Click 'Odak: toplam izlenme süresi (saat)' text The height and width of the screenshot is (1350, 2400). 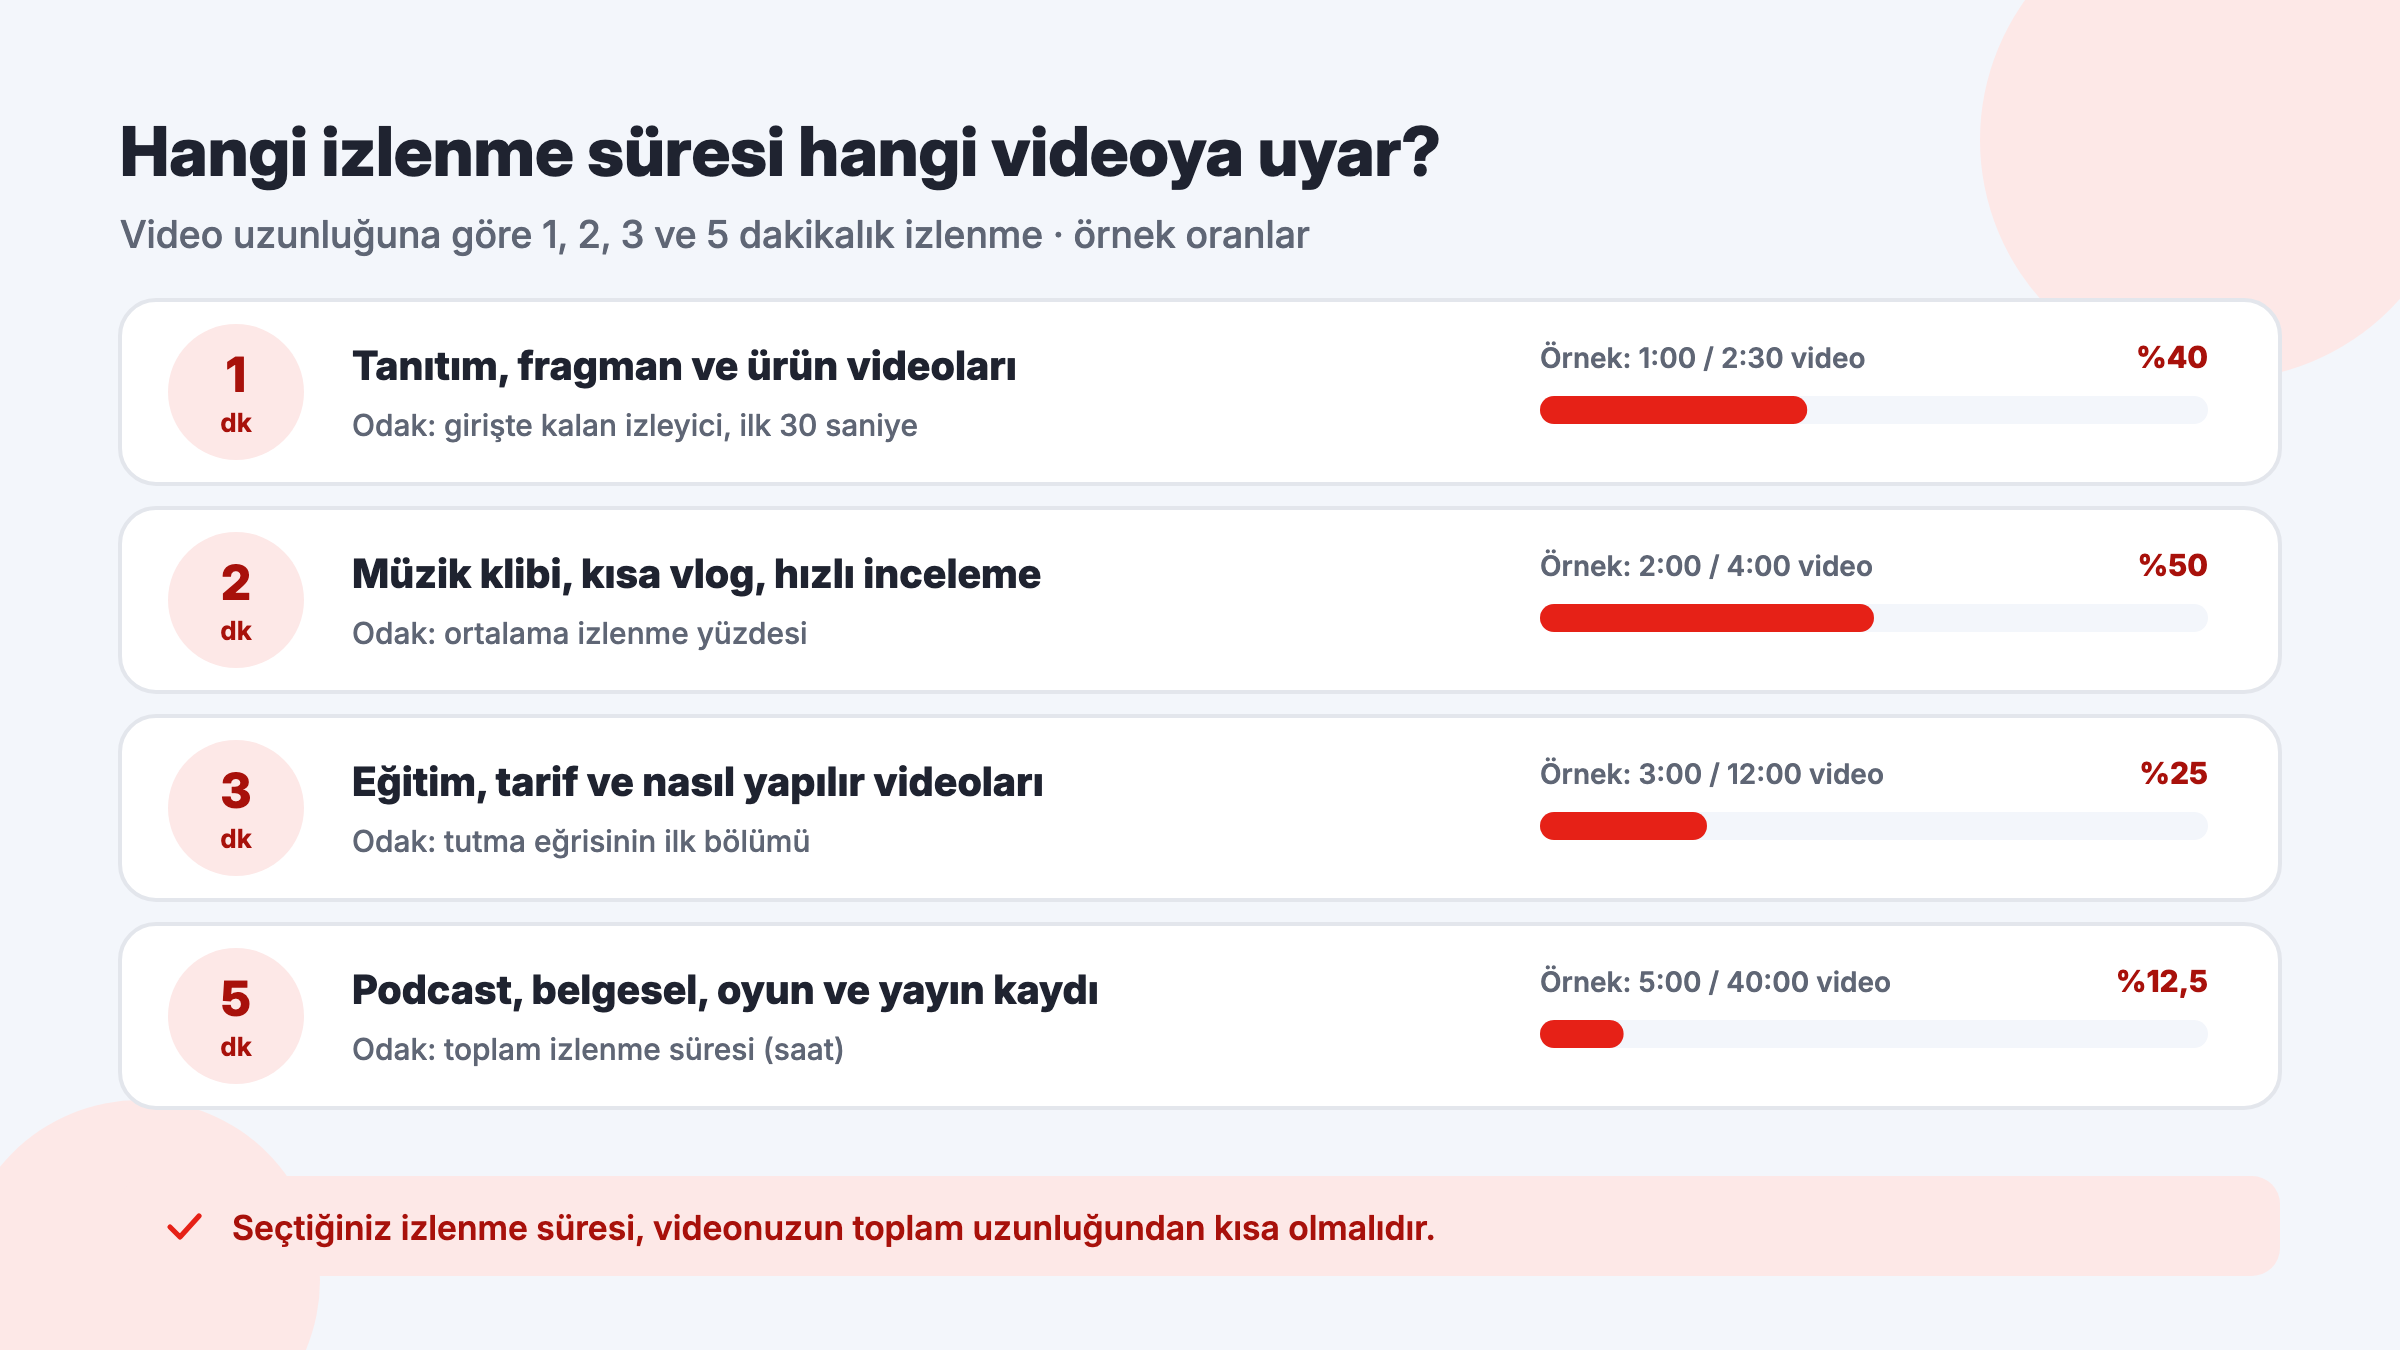(598, 1050)
